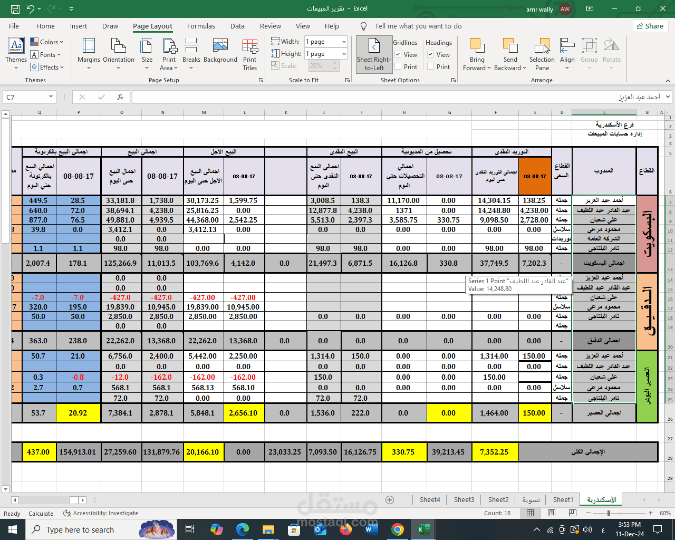Screen dimensions: 675x540
Task: Open the Align objects menu
Action: pyautogui.click(x=567, y=51)
